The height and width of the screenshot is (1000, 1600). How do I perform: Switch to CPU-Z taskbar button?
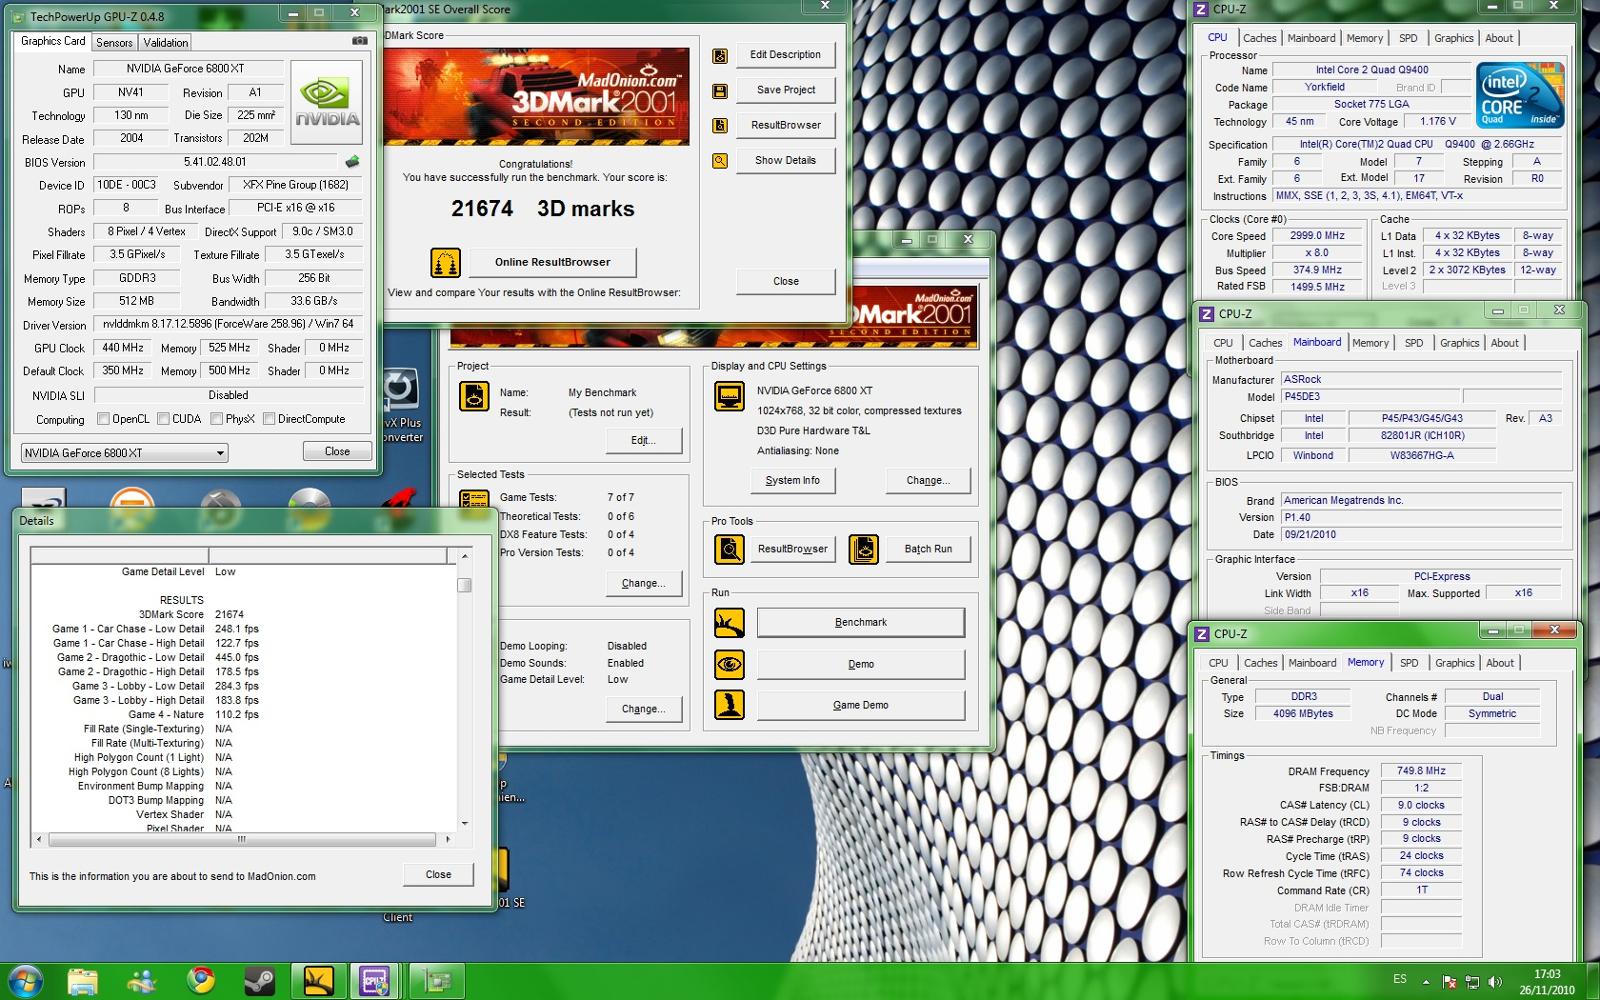pyautogui.click(x=376, y=982)
